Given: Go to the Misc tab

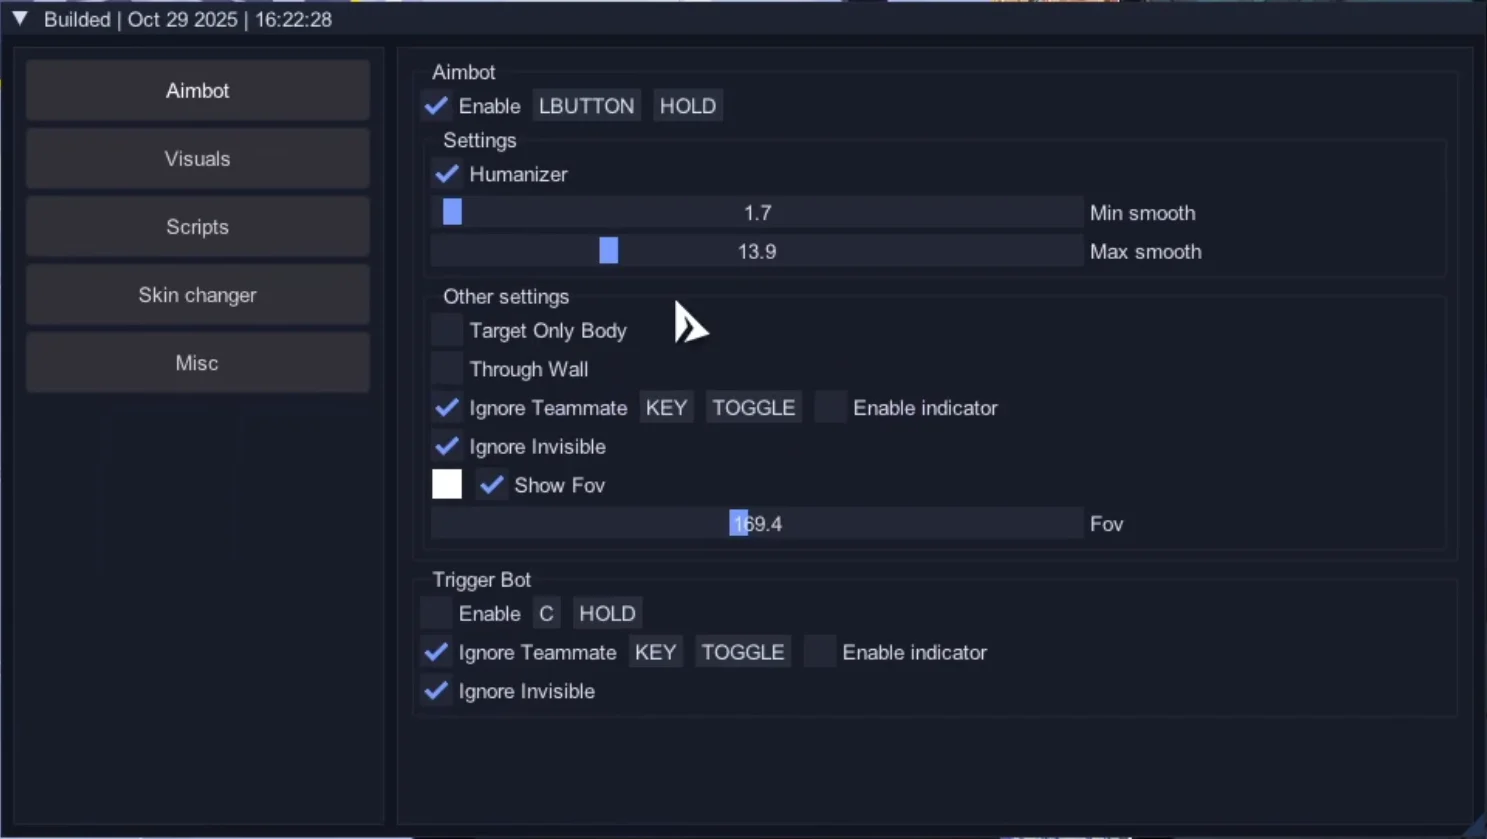Looking at the screenshot, I should [197, 363].
